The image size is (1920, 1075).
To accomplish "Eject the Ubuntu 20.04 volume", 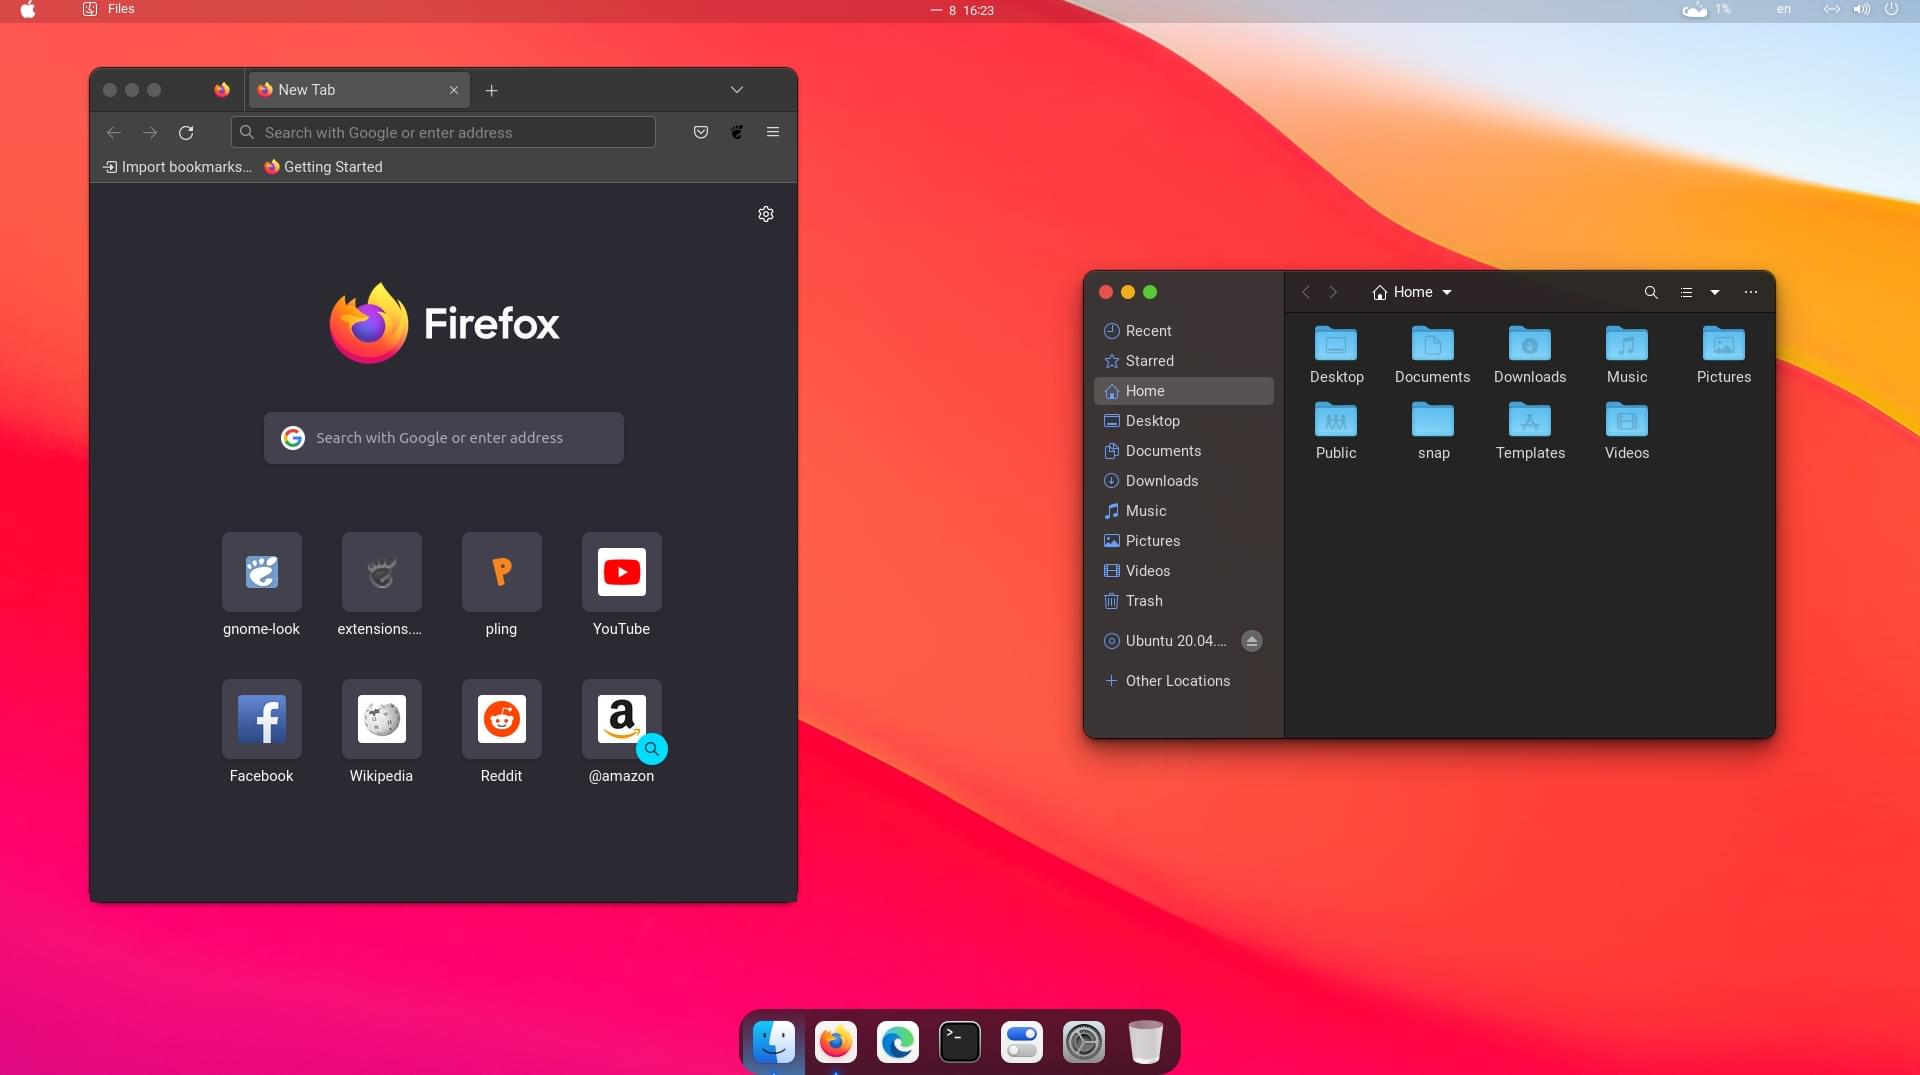I will (x=1252, y=641).
